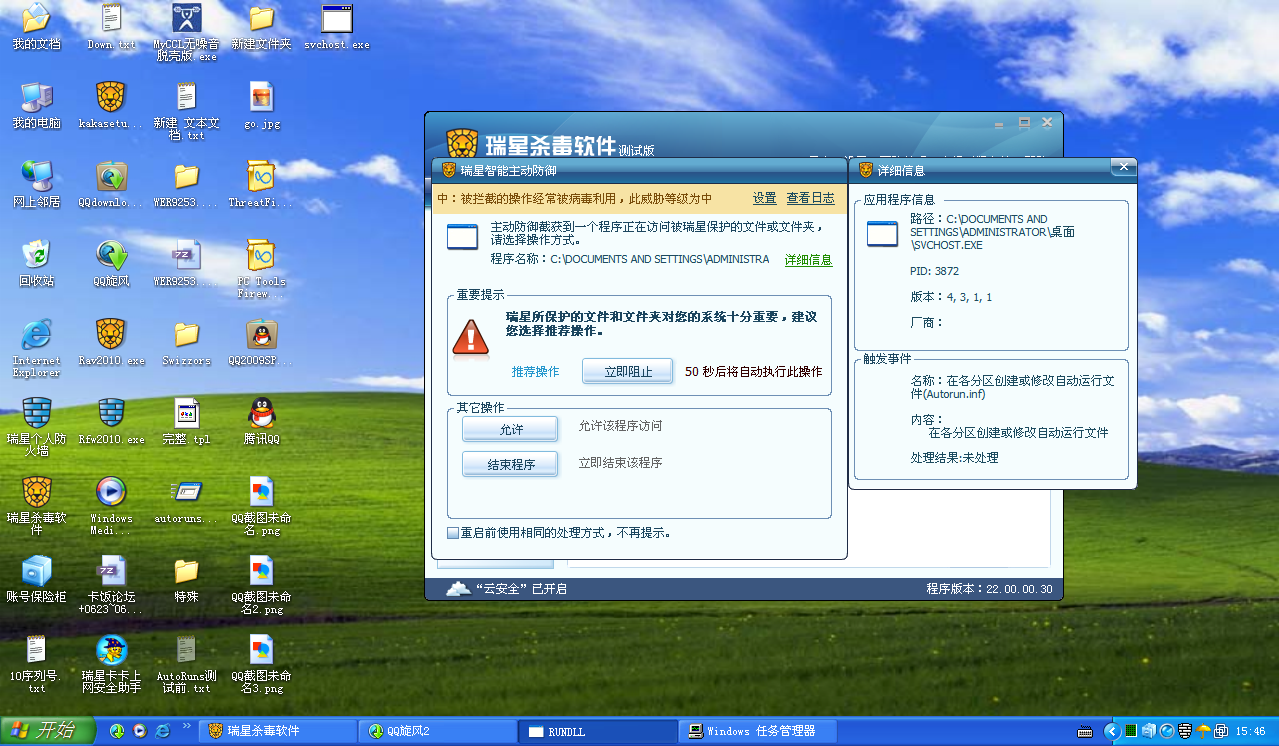This screenshot has height=746, width=1279.
Task: Open the 开始 Start menu
Action: (x=46, y=731)
